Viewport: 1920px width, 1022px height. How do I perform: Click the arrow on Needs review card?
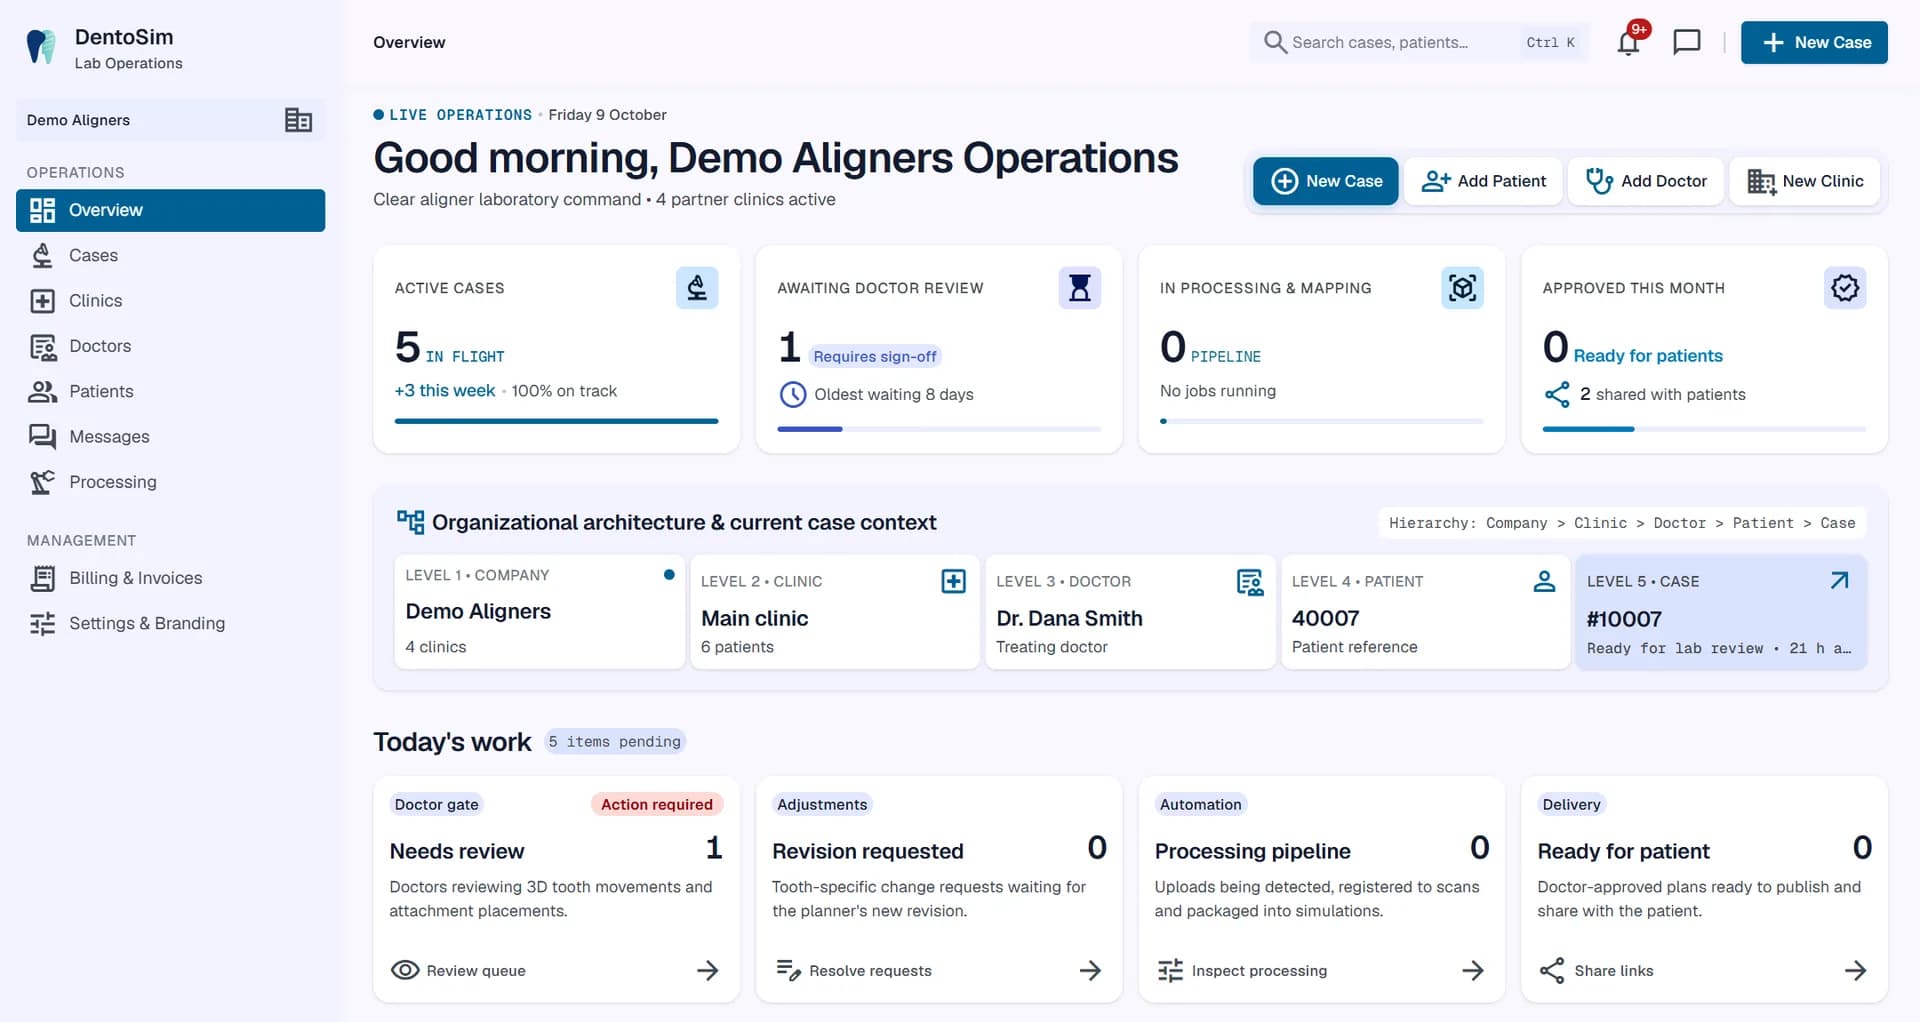click(708, 970)
